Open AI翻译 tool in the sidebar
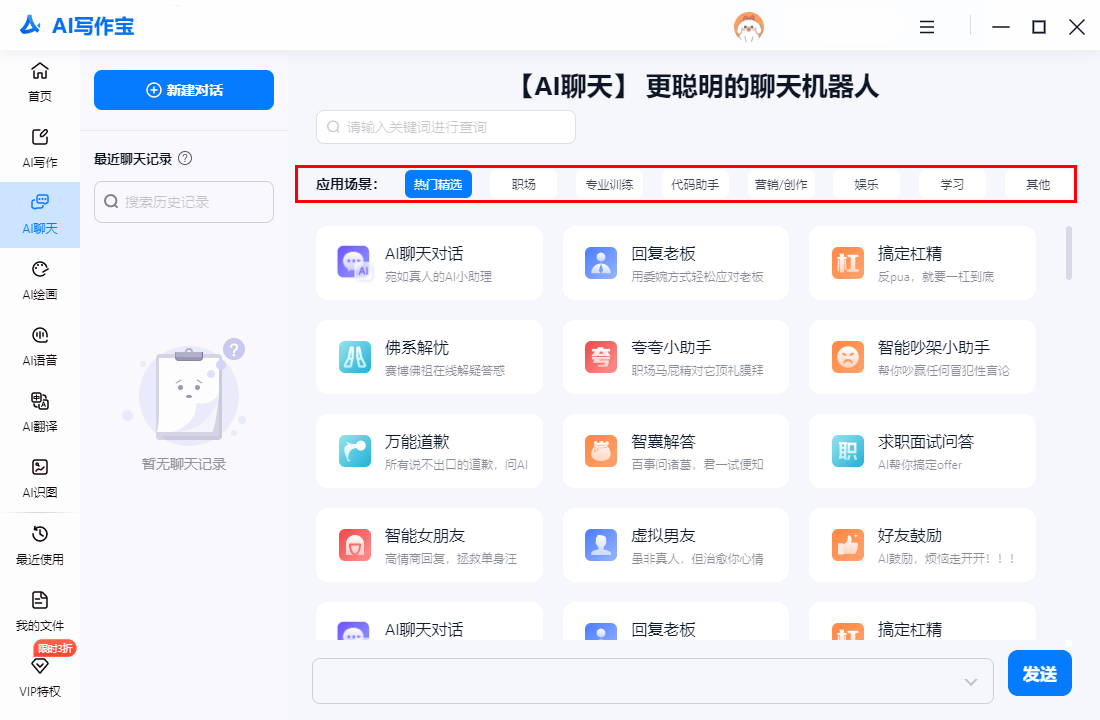1100x720 pixels. click(x=40, y=412)
